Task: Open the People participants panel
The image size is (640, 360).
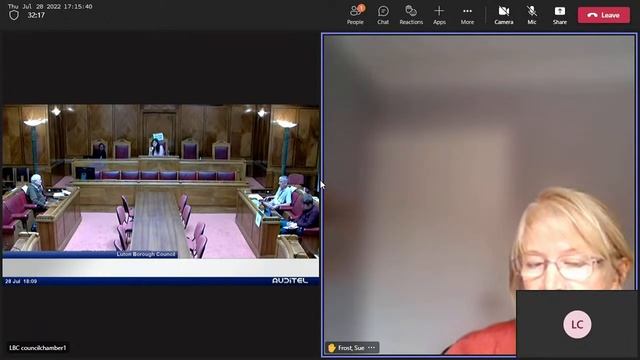Action: [355, 15]
